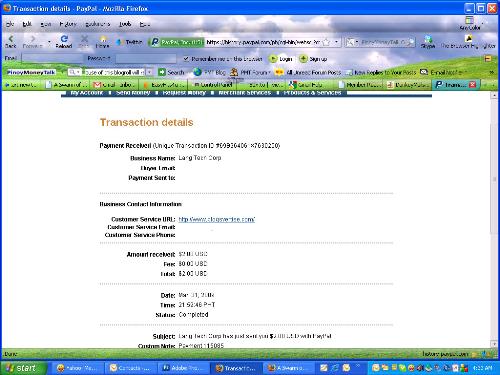The width and height of the screenshot is (500, 375).
Task: Expand the PinoyMoneyTalk search type dropdown
Action: pyautogui.click(x=74, y=72)
